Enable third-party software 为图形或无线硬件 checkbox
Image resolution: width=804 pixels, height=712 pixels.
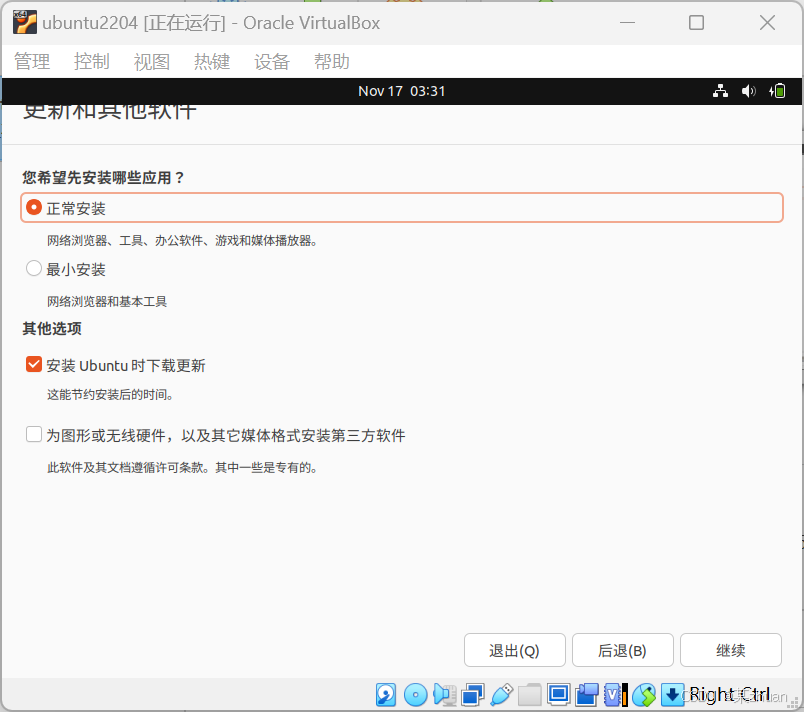pos(34,435)
